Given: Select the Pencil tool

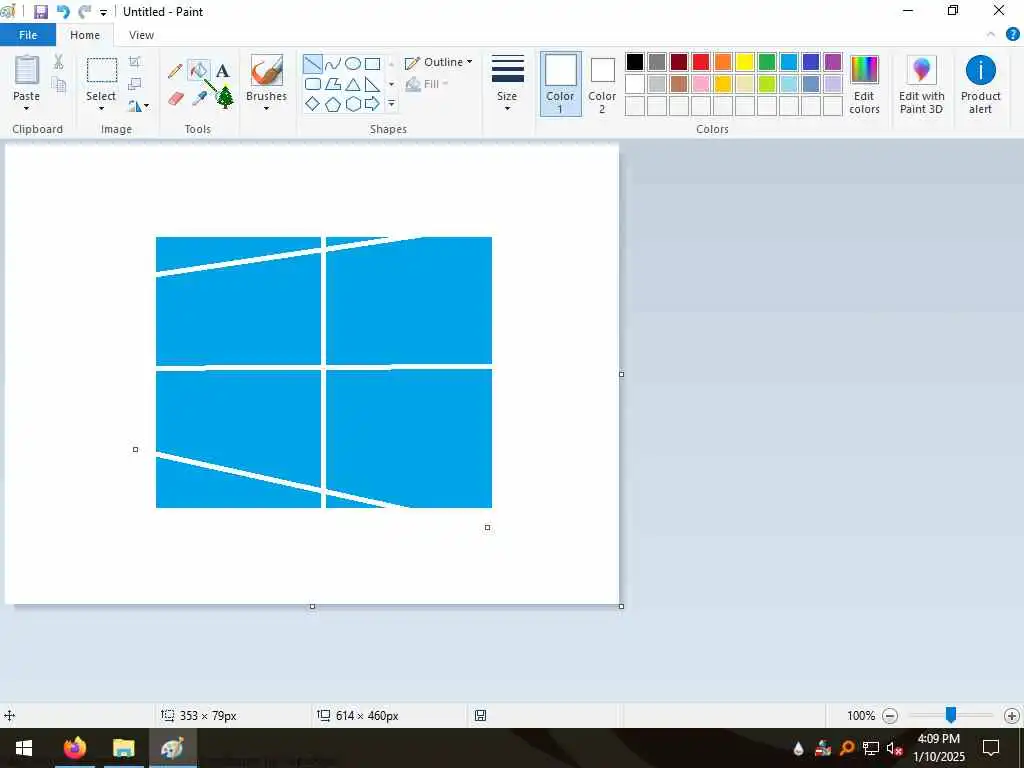Looking at the screenshot, I should [x=175, y=71].
